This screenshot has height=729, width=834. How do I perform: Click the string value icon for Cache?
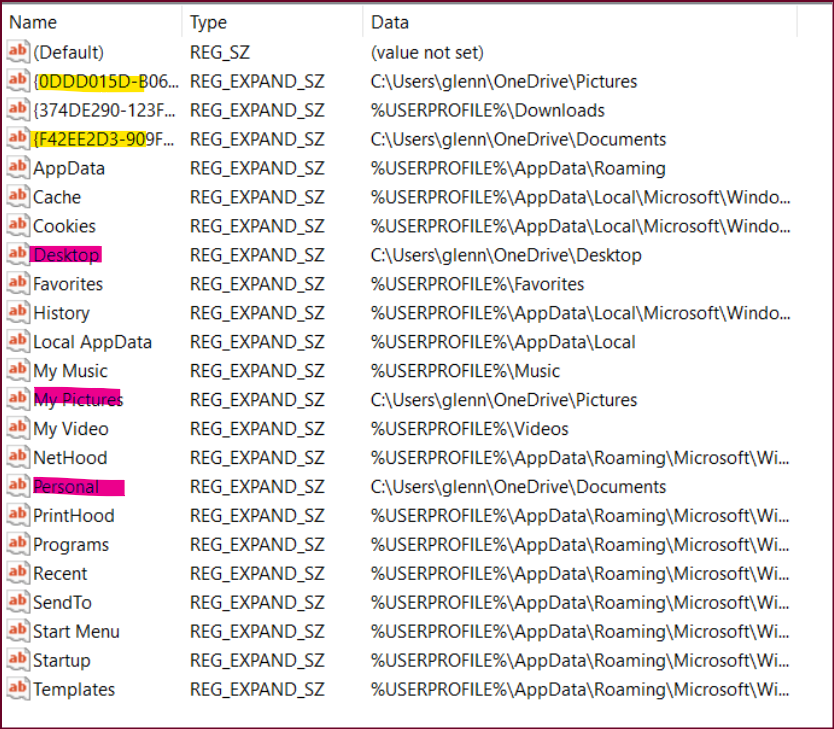[17, 197]
